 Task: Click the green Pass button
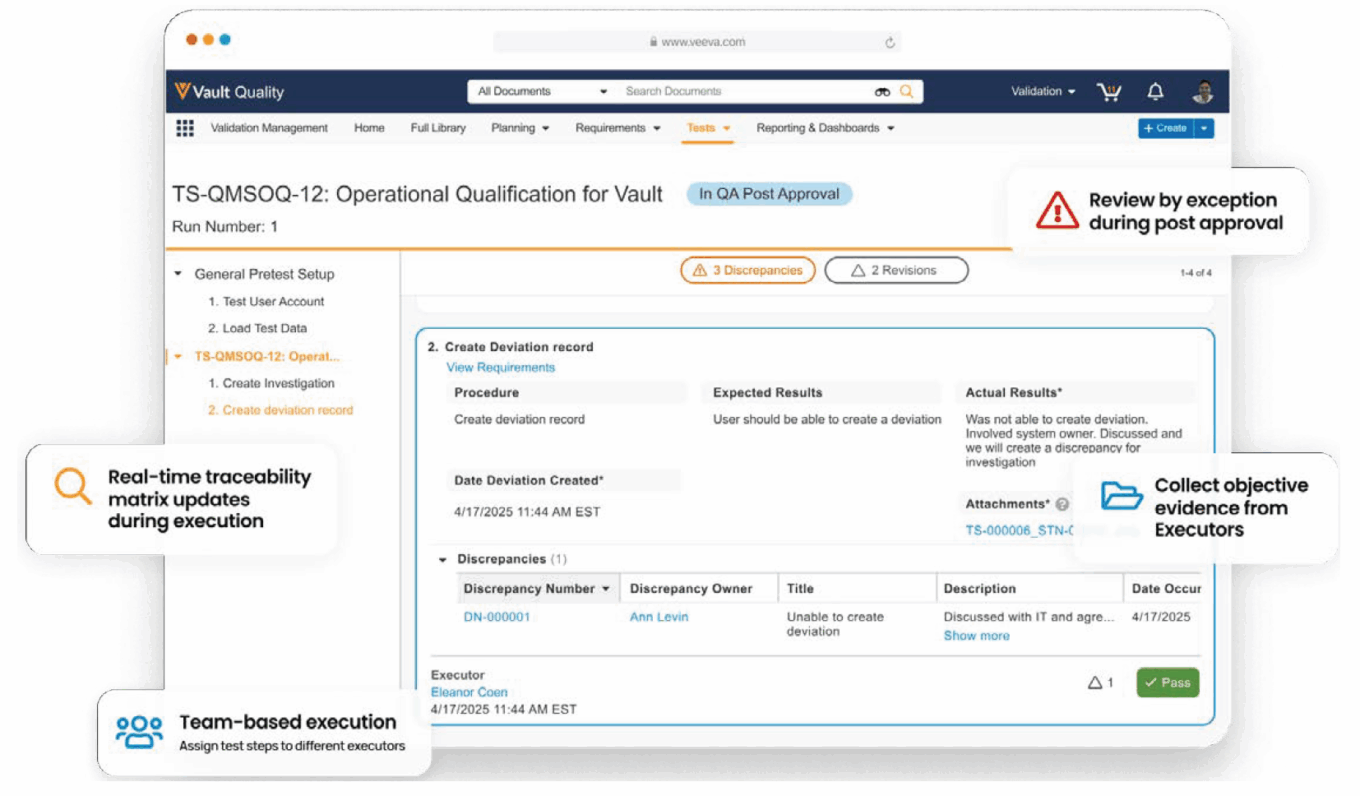click(x=1167, y=683)
